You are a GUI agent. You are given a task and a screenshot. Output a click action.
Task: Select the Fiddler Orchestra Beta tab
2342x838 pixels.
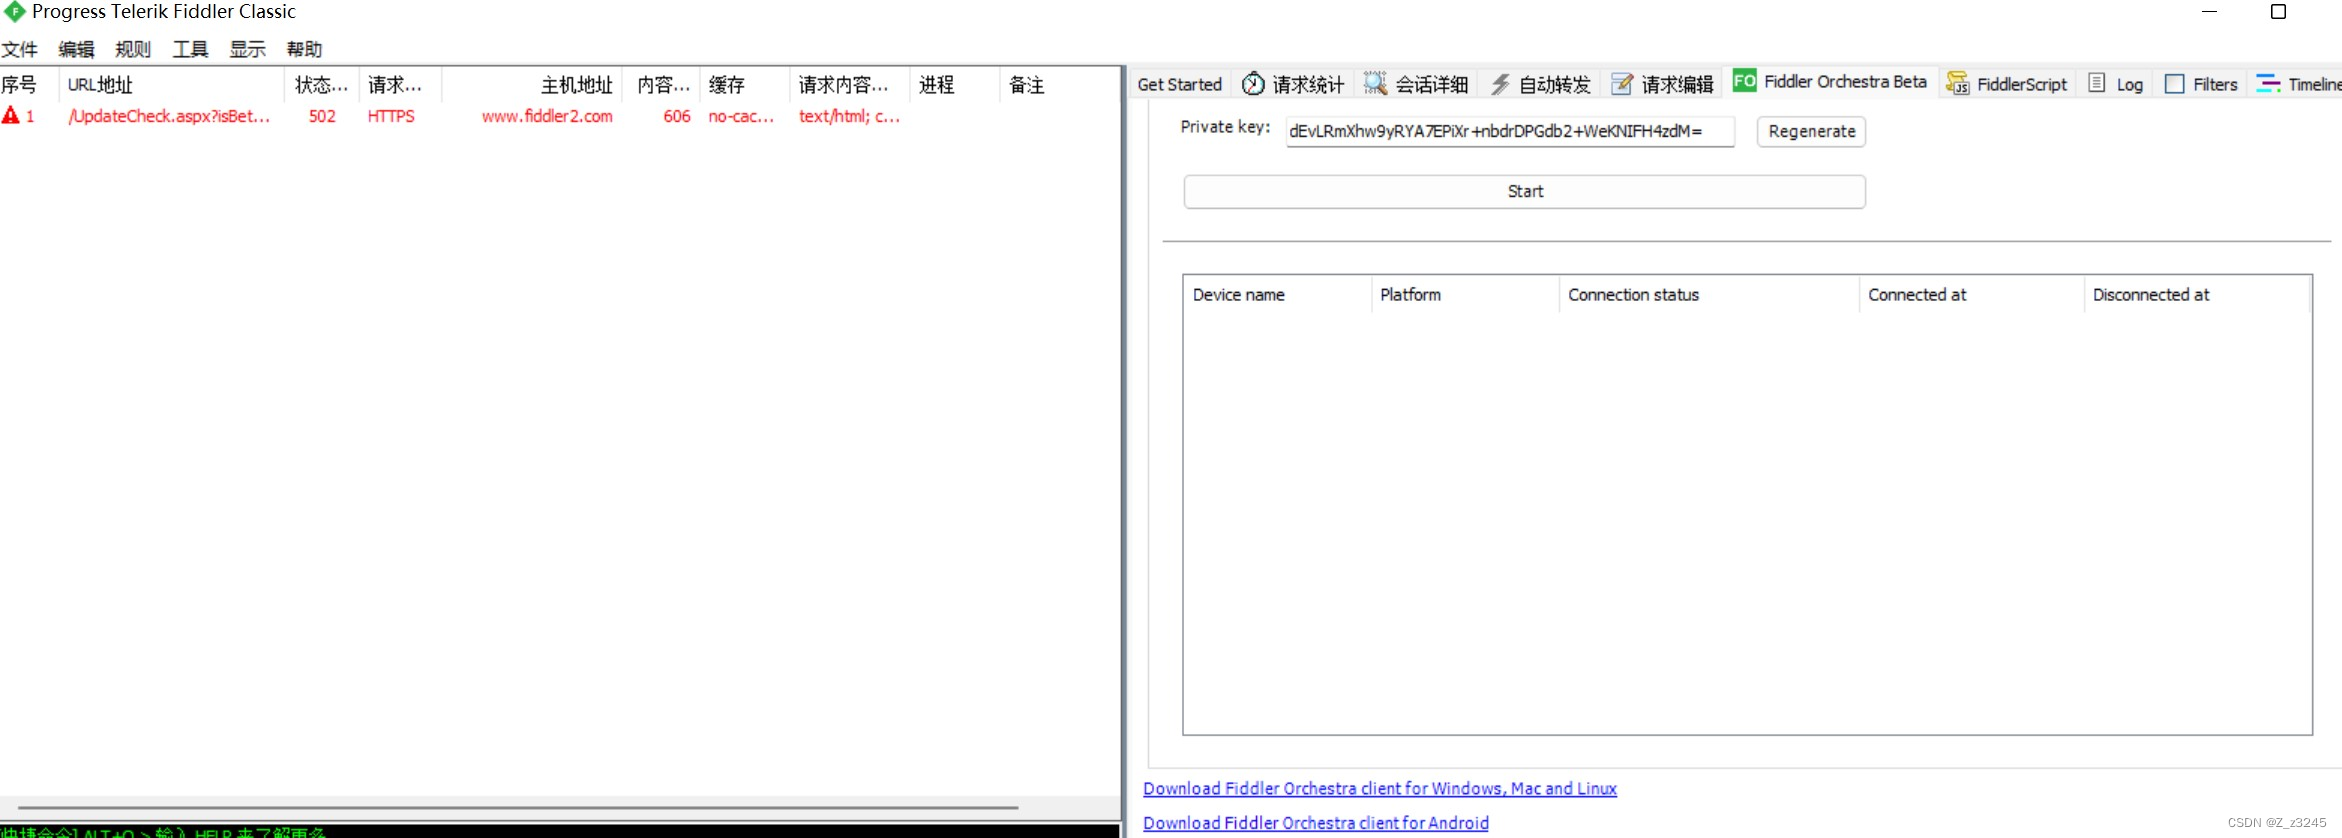1831,82
